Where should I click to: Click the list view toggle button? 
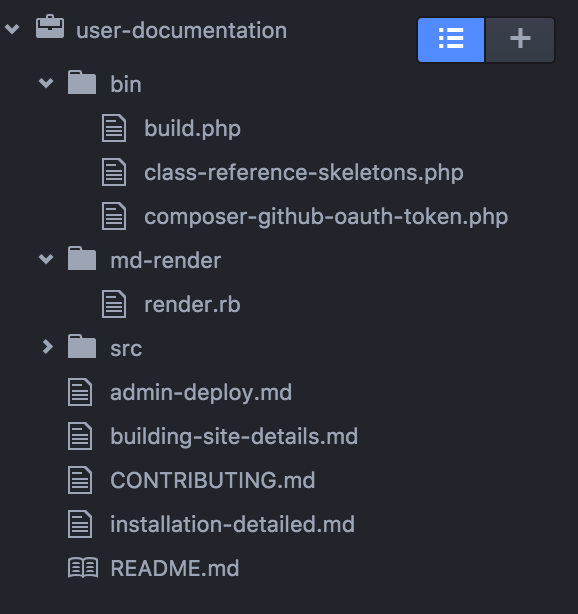(451, 40)
